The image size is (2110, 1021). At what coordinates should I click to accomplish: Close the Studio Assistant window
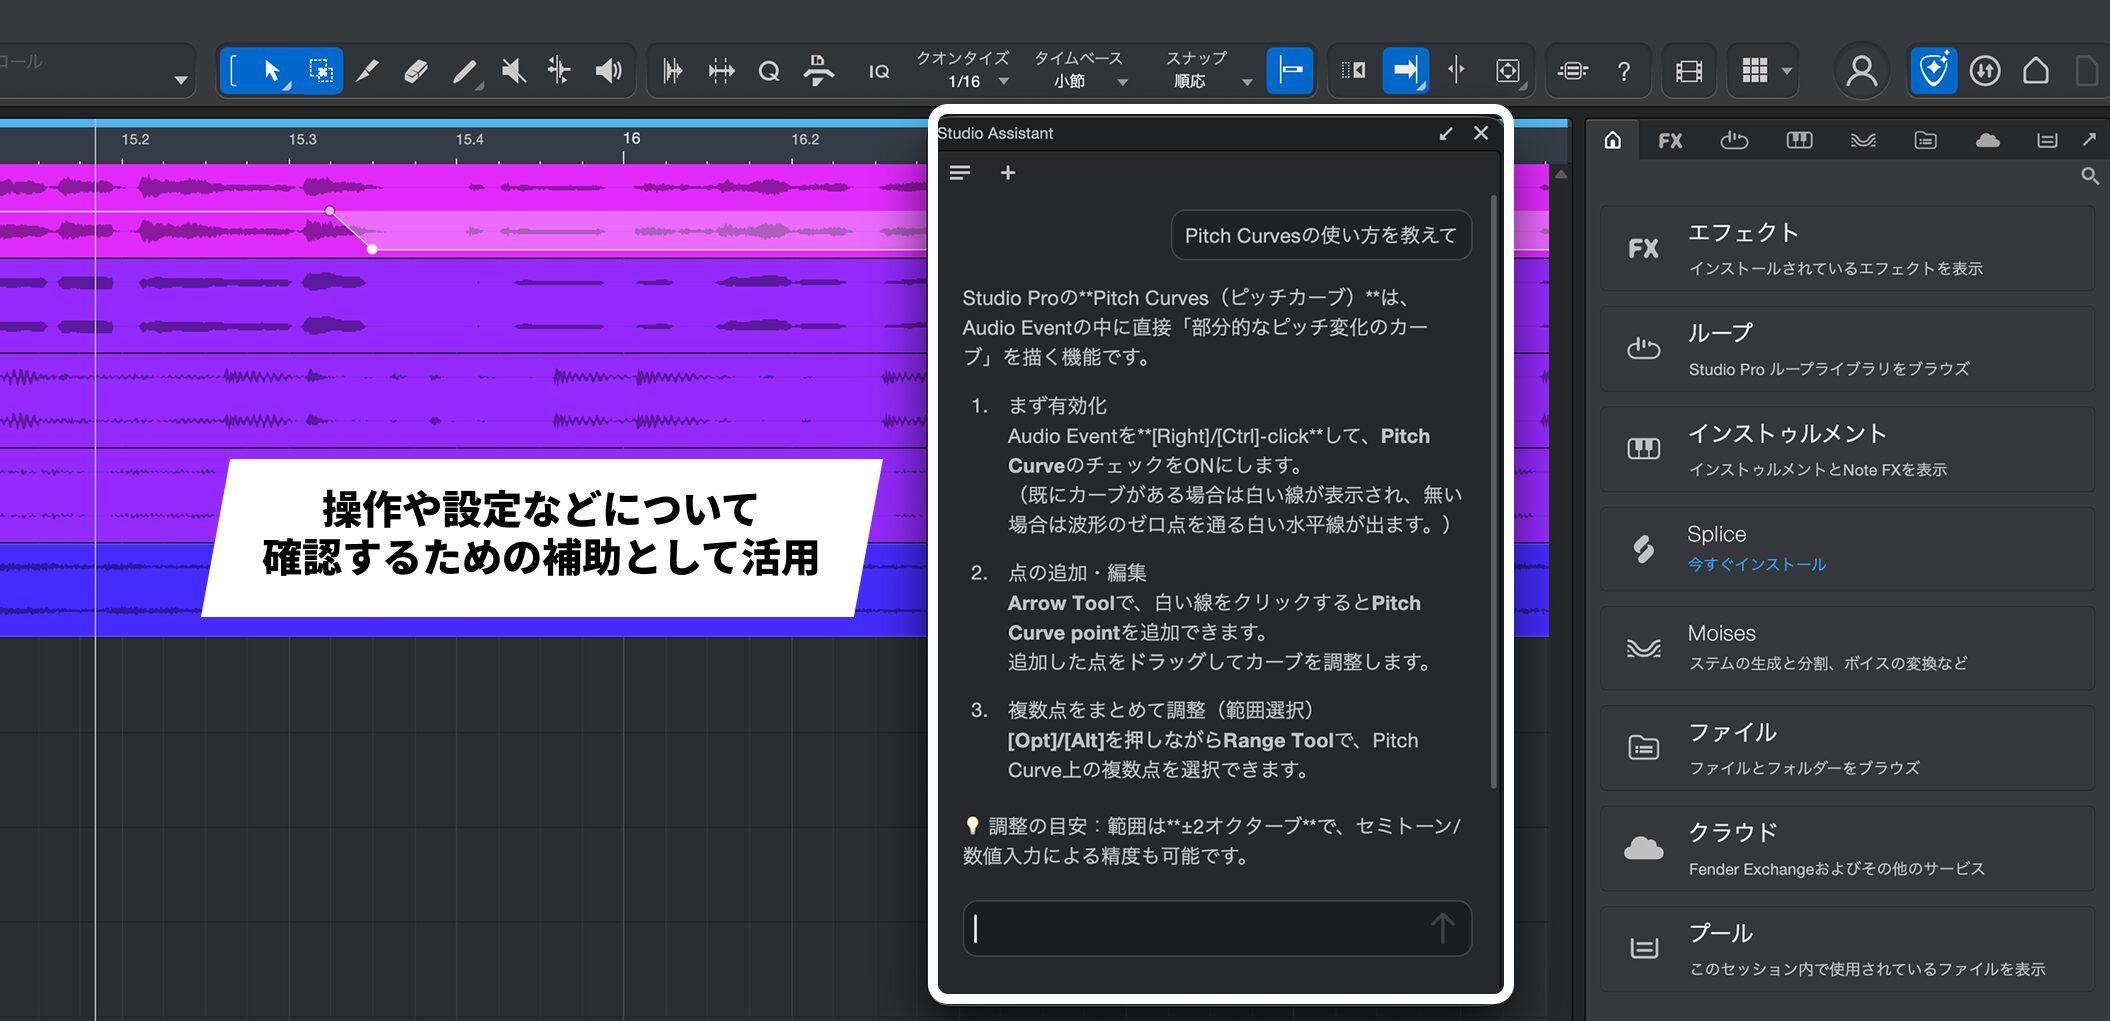pos(1481,133)
